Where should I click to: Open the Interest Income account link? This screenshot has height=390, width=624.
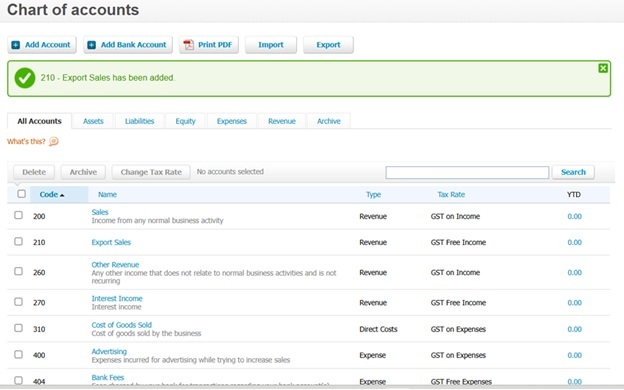[x=117, y=298]
